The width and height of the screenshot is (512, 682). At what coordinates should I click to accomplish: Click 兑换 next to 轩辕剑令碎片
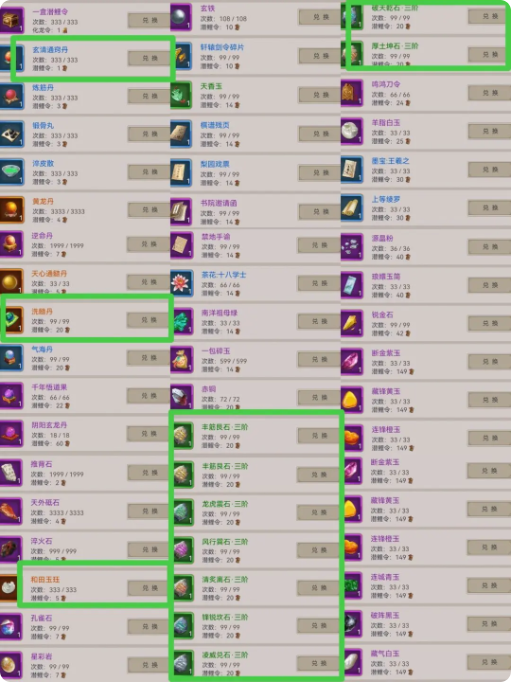pyautogui.click(x=320, y=56)
